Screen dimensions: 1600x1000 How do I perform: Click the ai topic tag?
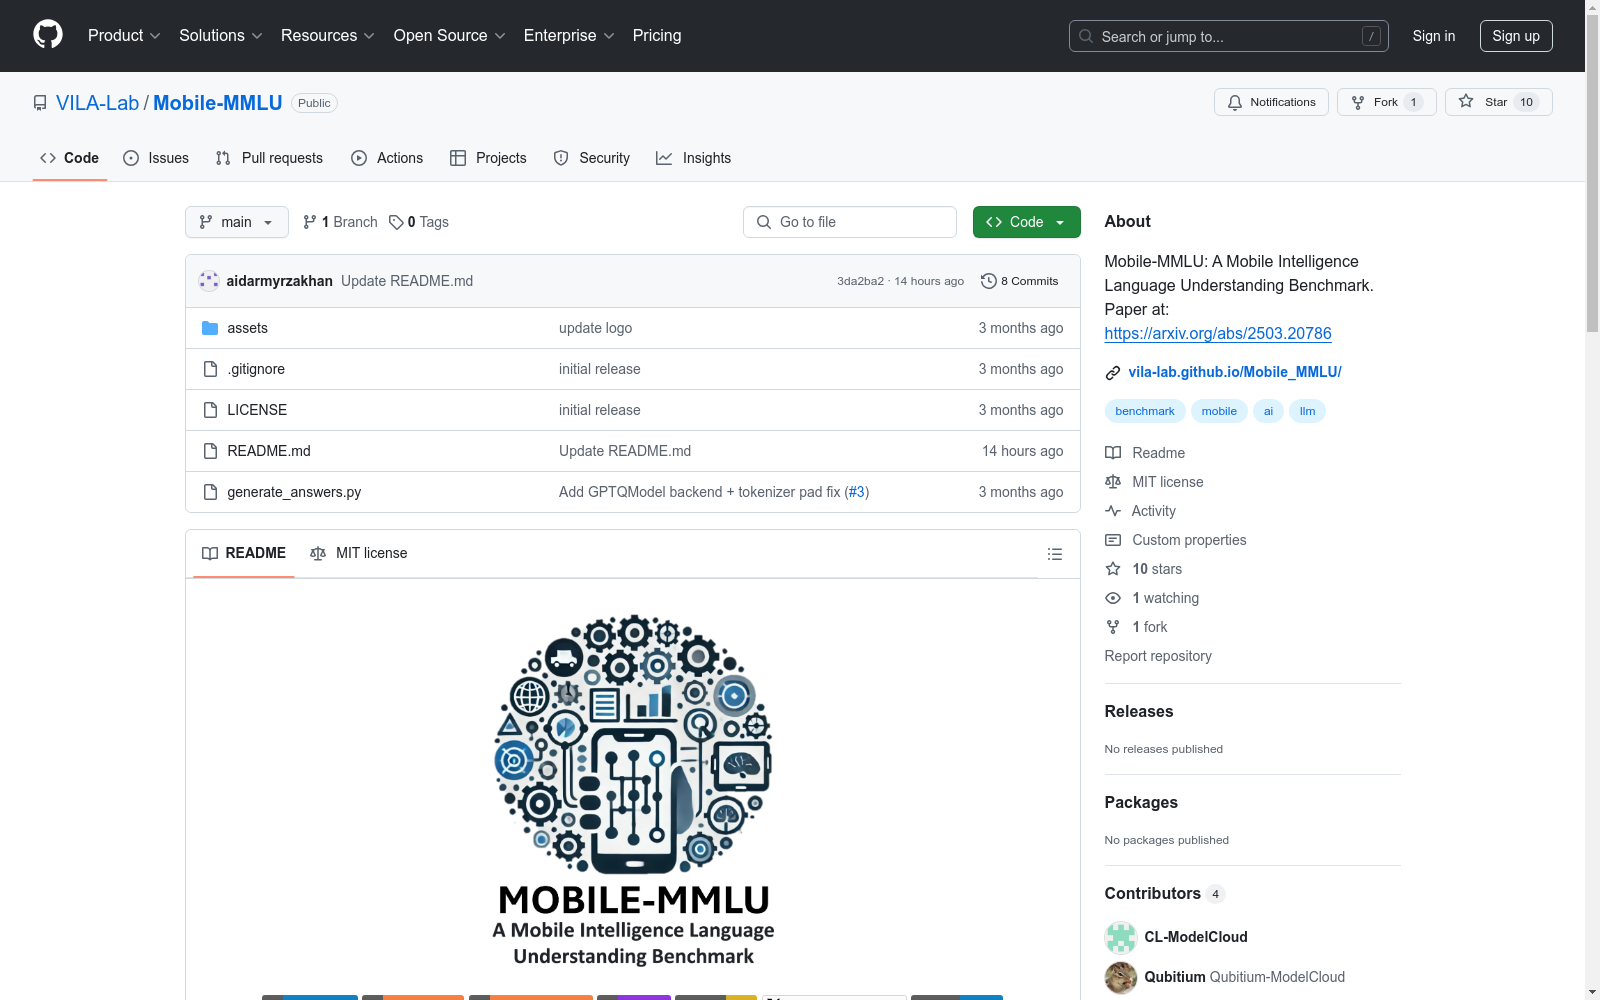(x=1268, y=411)
